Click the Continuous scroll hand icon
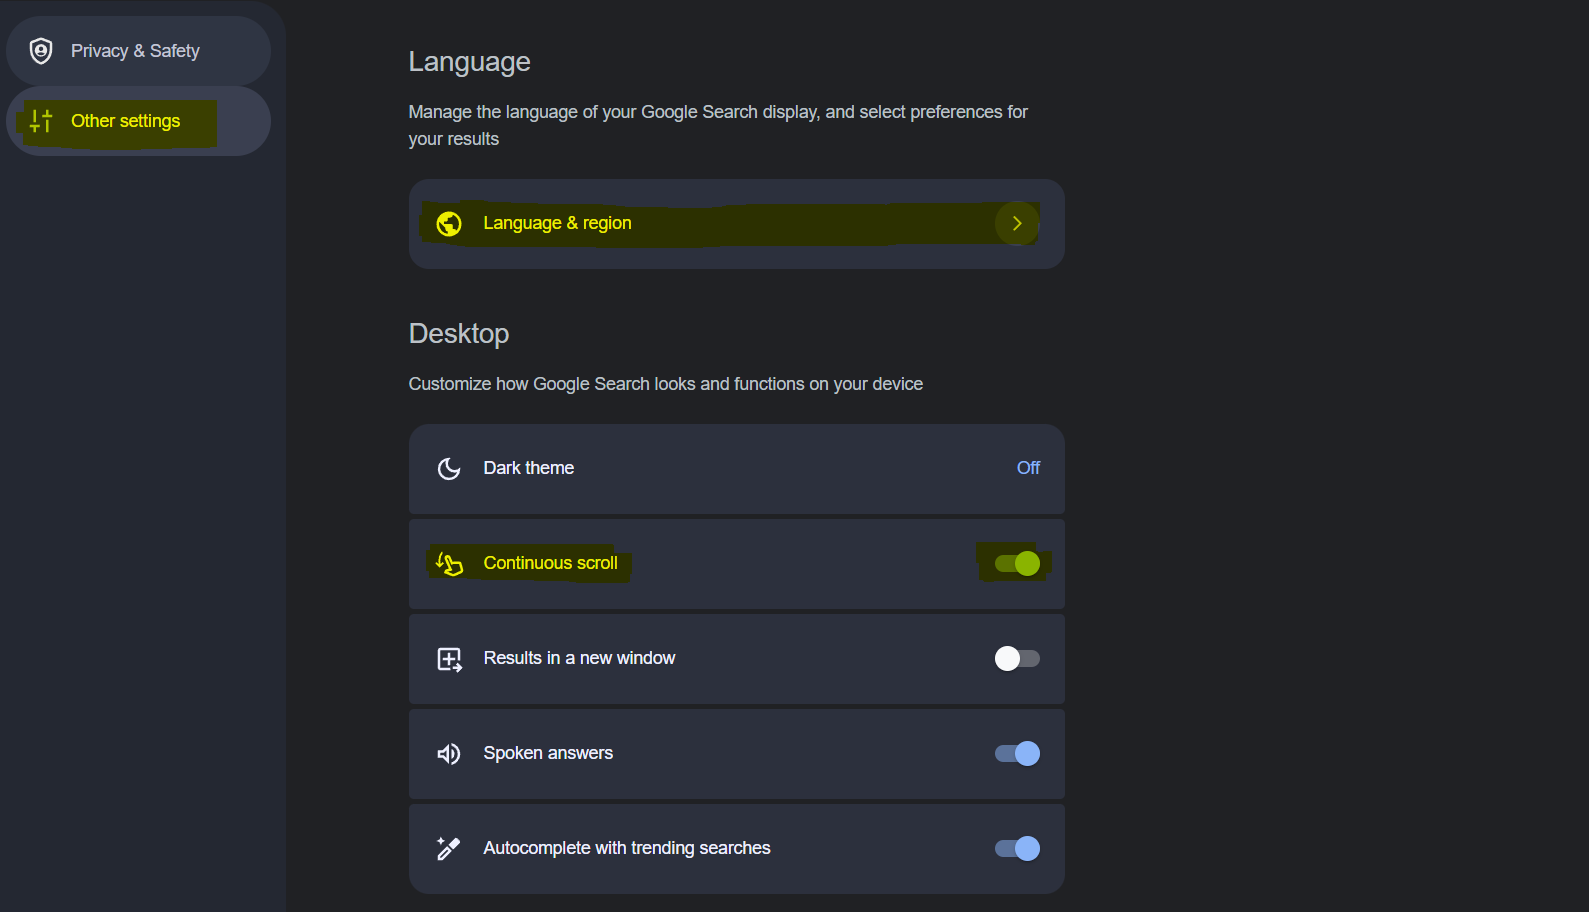This screenshot has height=912, width=1589. click(449, 564)
